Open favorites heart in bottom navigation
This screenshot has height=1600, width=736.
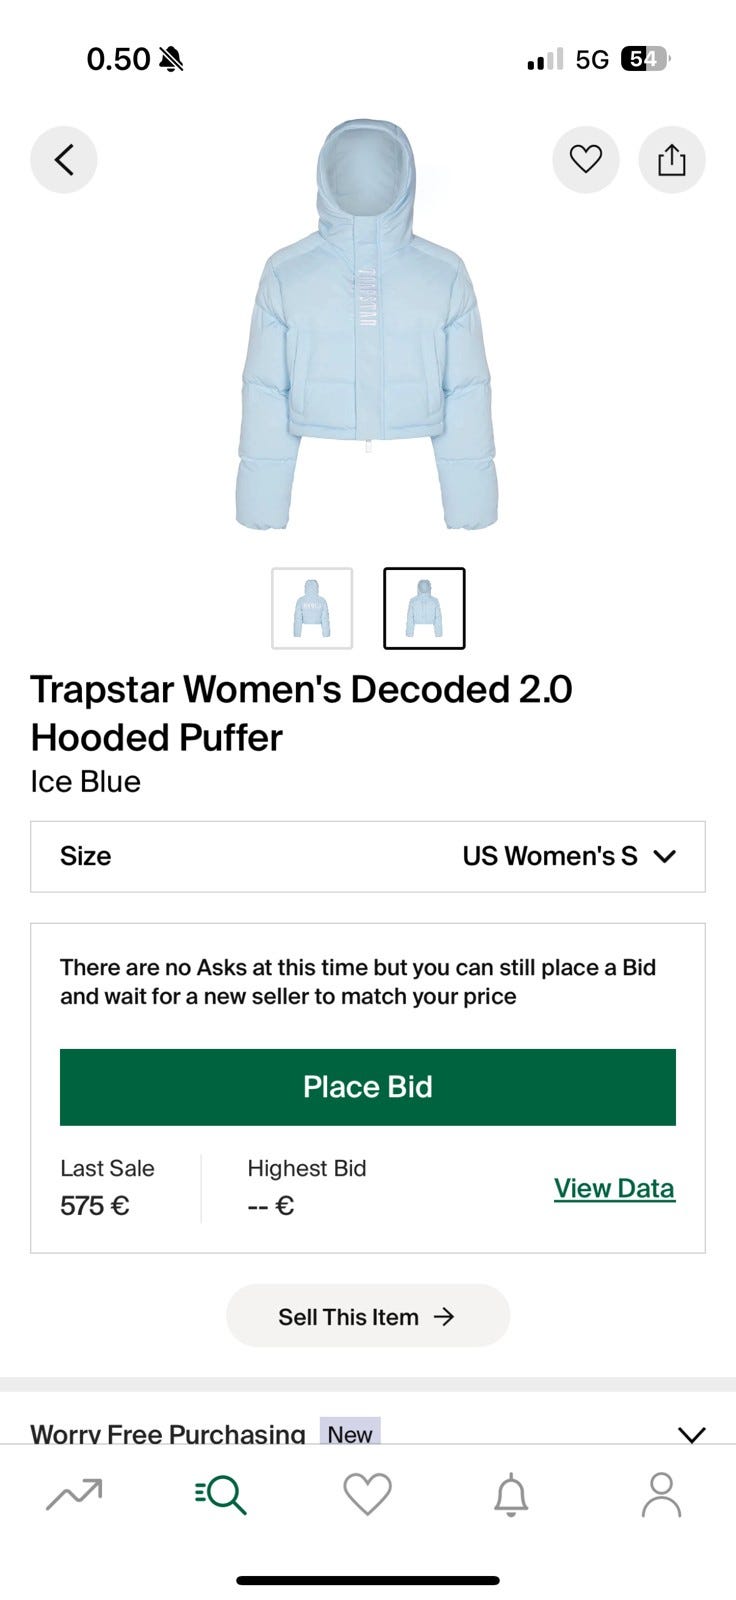pyautogui.click(x=367, y=1495)
